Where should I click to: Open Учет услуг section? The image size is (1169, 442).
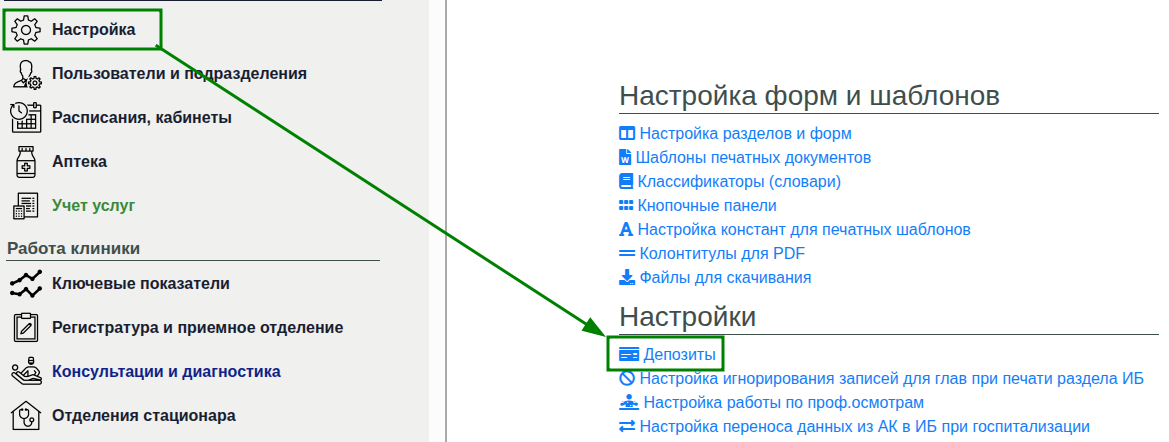tap(93, 206)
